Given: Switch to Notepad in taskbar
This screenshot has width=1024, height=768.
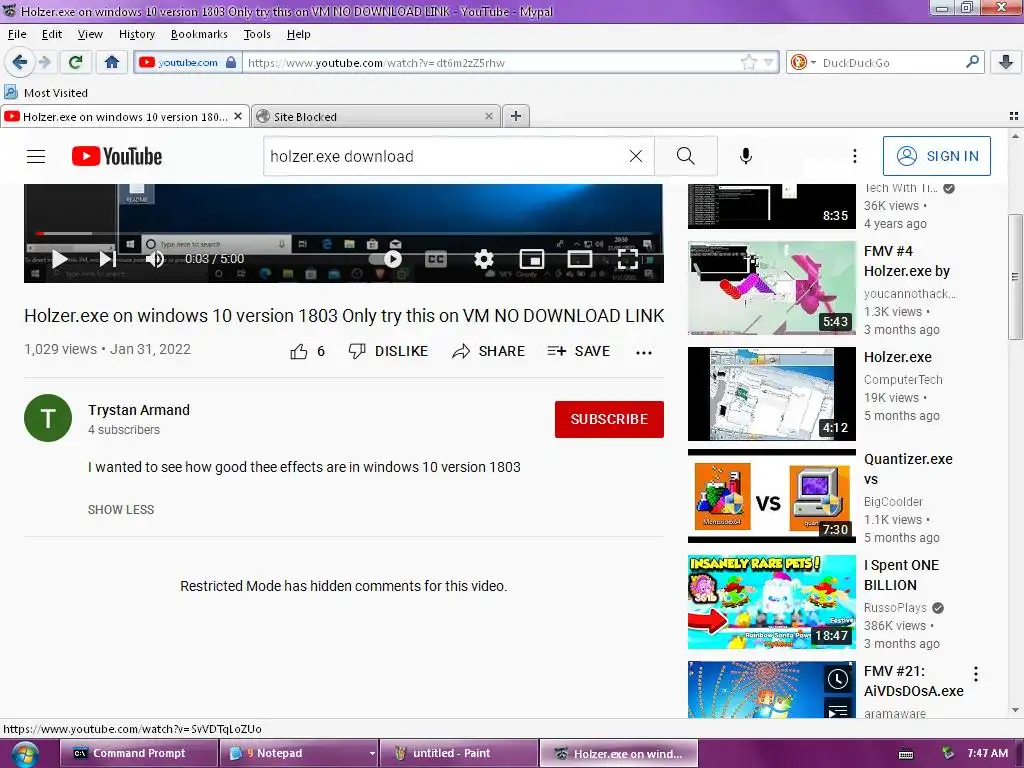Looking at the screenshot, I should [x=299, y=753].
